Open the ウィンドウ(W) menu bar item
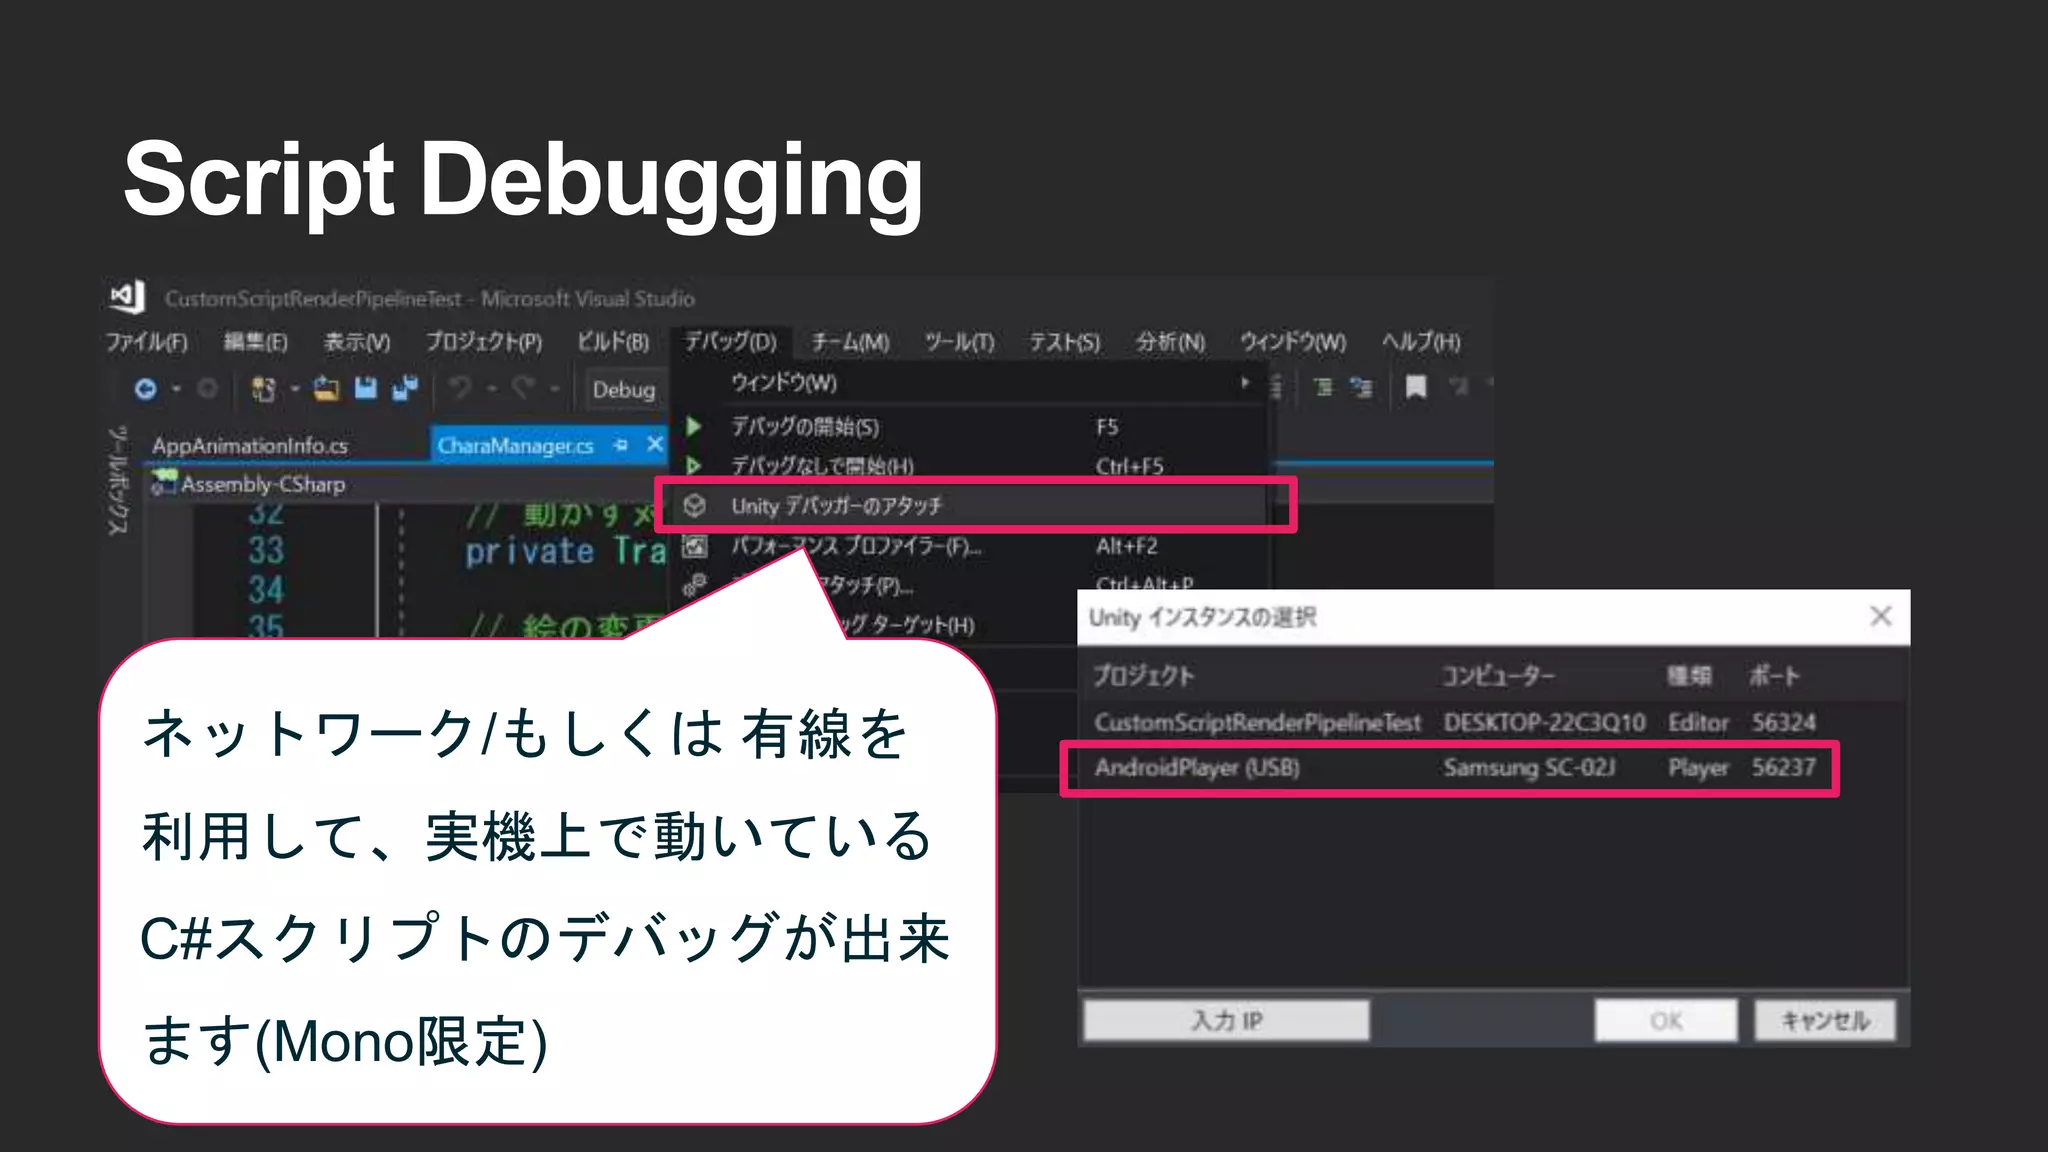This screenshot has height=1152, width=2048. [1293, 342]
